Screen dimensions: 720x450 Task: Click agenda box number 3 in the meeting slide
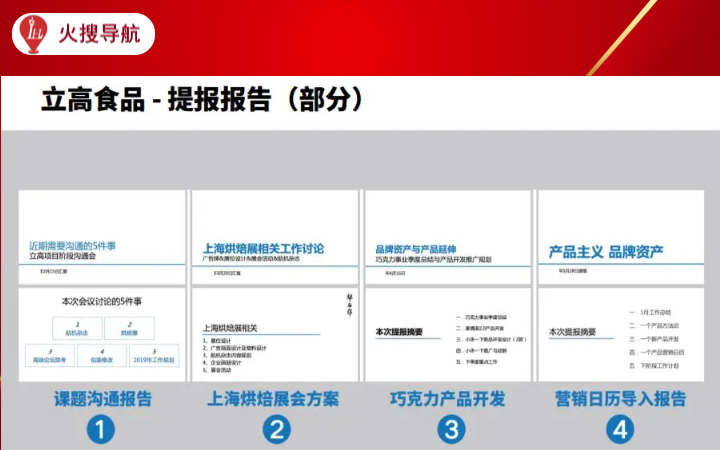pos(50,355)
